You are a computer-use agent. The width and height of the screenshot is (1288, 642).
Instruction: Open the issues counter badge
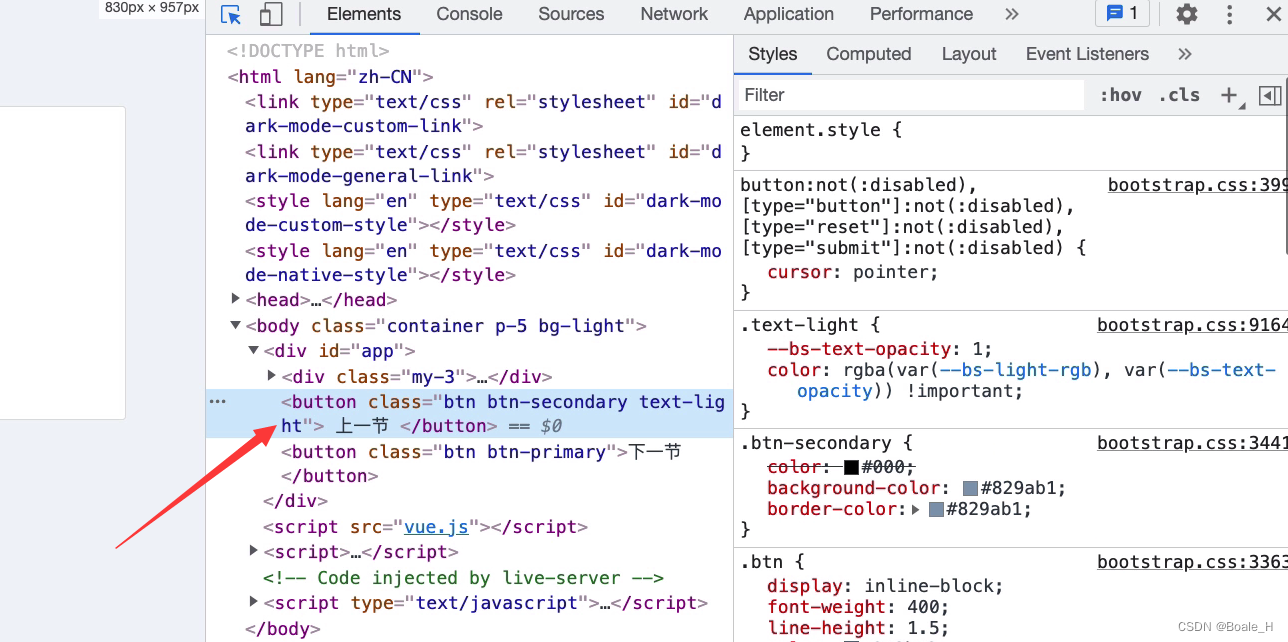point(1122,13)
